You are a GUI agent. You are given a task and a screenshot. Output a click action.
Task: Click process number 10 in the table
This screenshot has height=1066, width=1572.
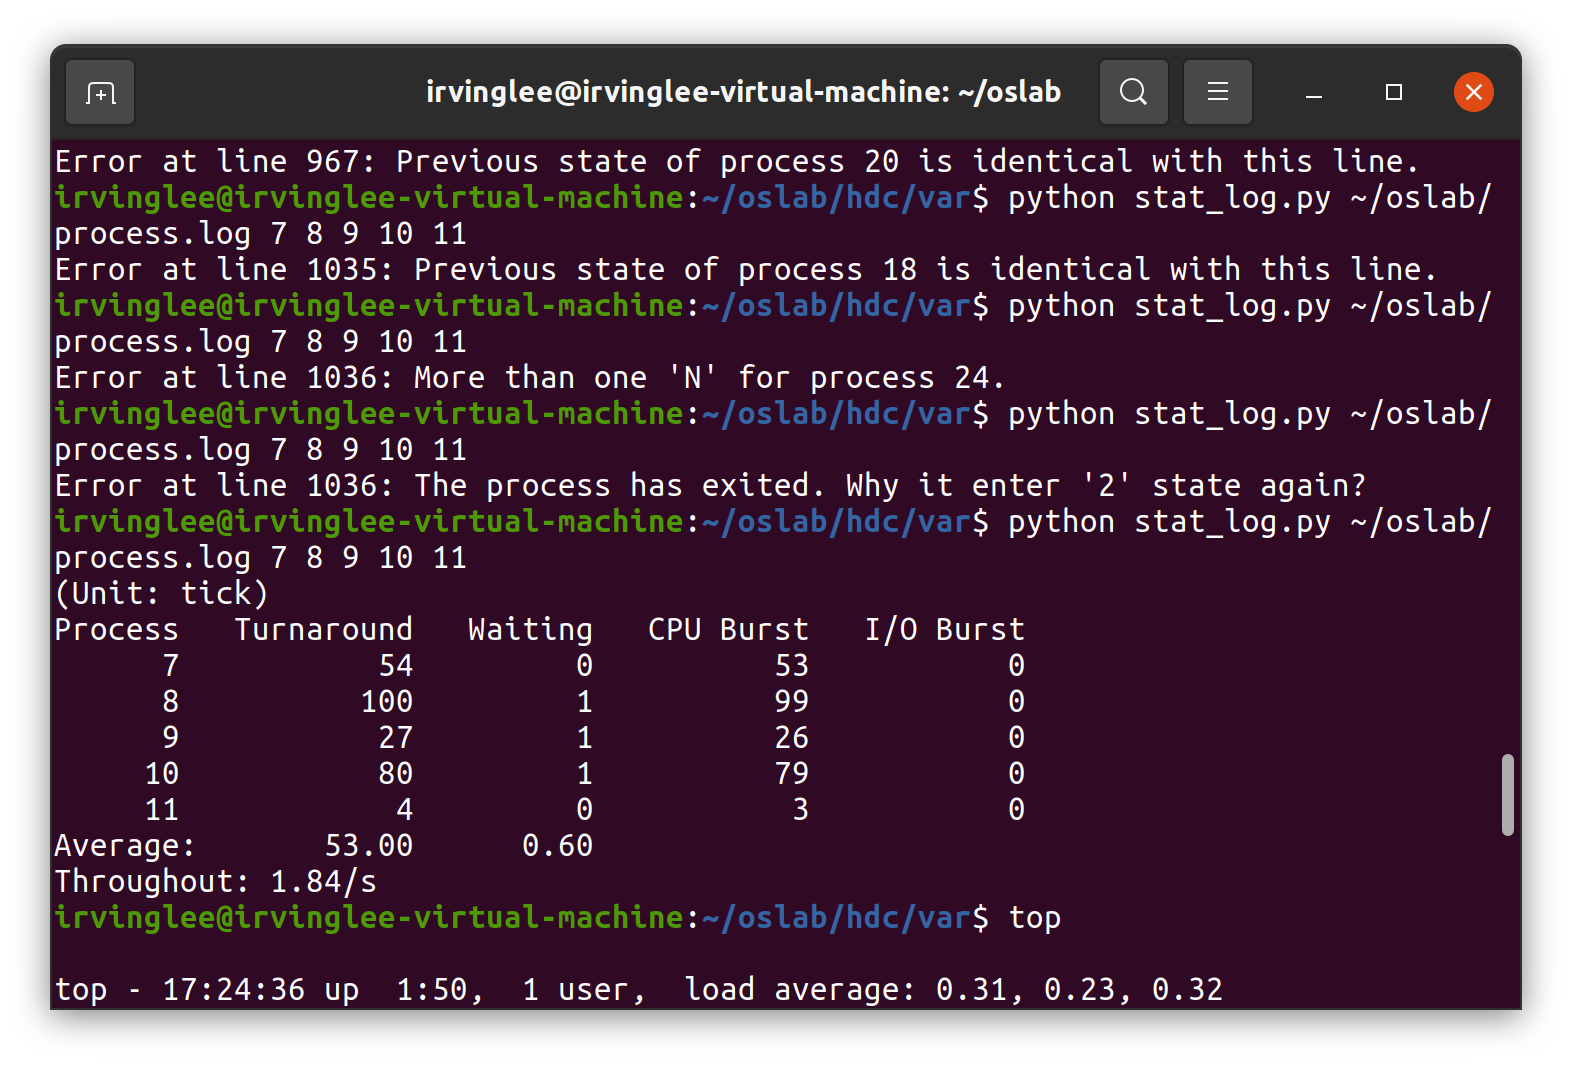coord(161,773)
